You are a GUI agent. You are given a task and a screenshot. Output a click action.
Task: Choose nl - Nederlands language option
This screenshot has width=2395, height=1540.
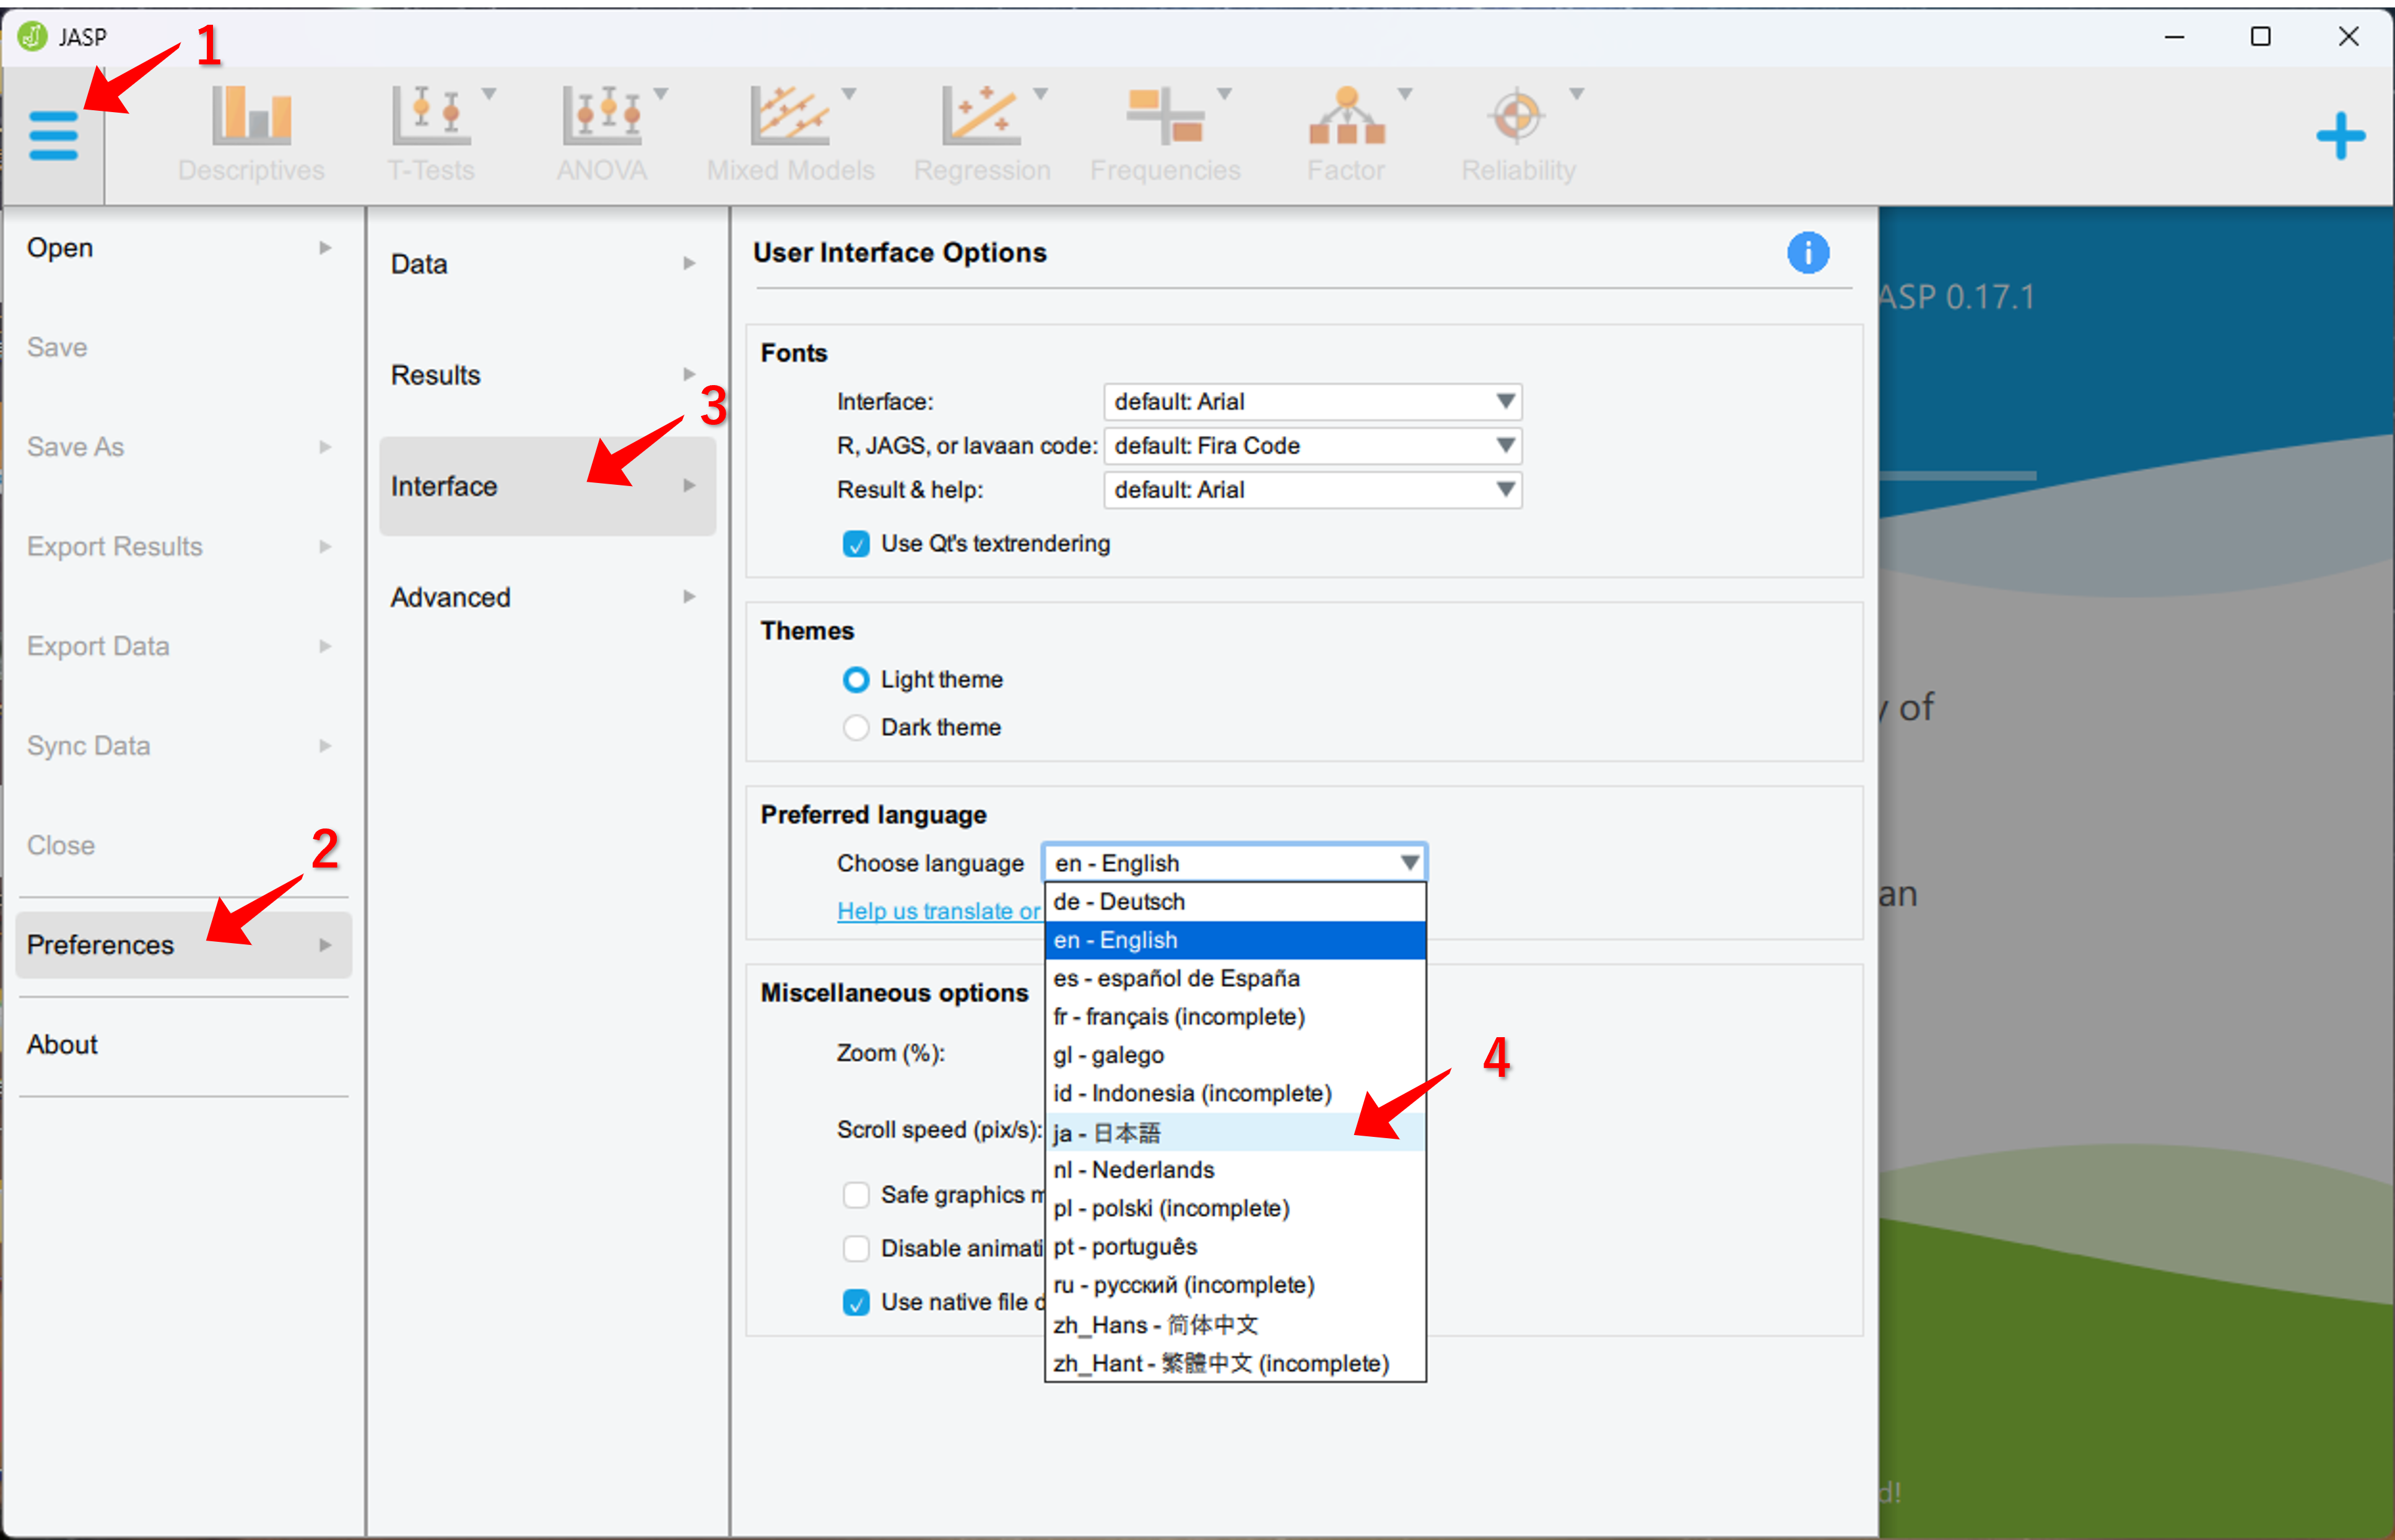pos(1235,1171)
